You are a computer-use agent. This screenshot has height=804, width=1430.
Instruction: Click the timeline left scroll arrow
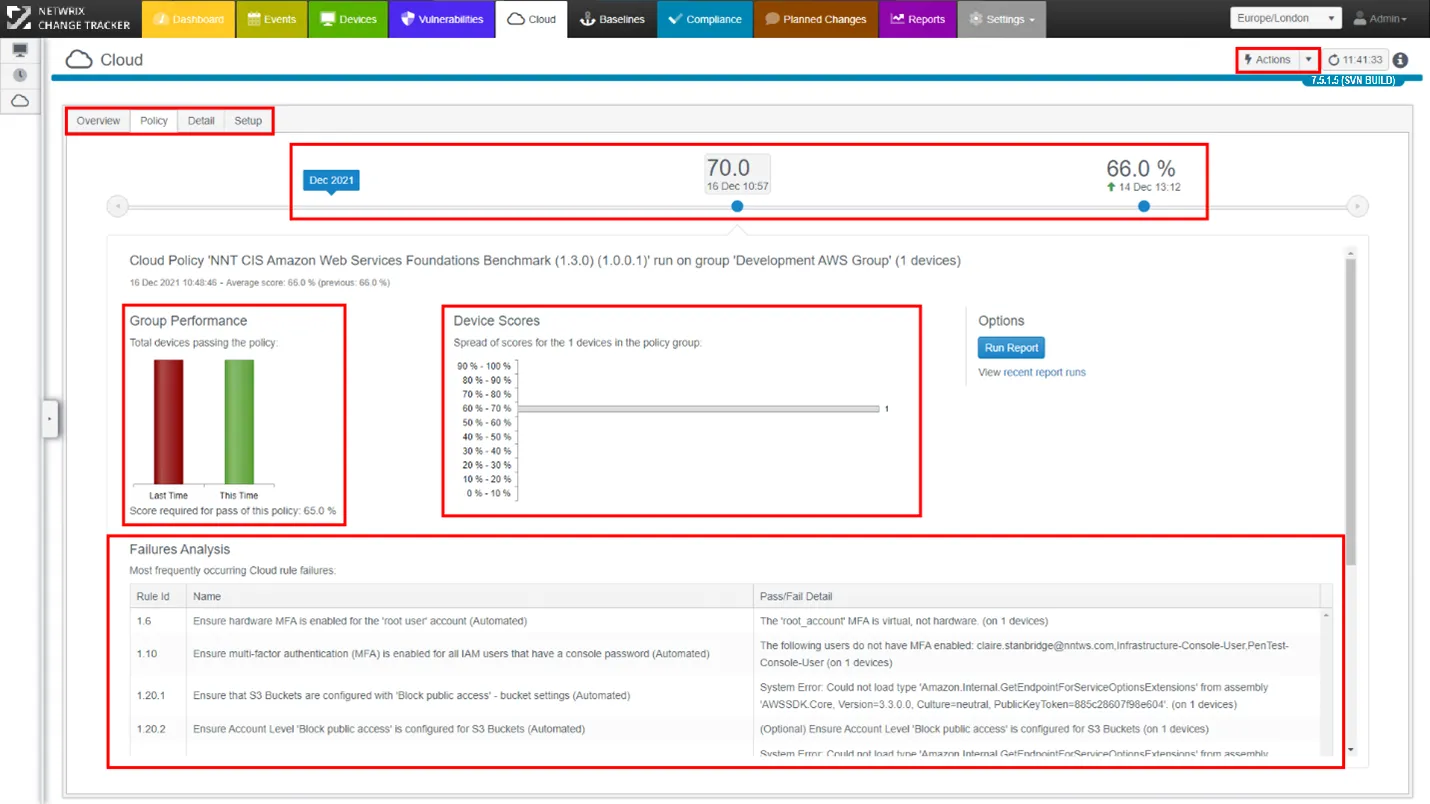click(x=118, y=207)
